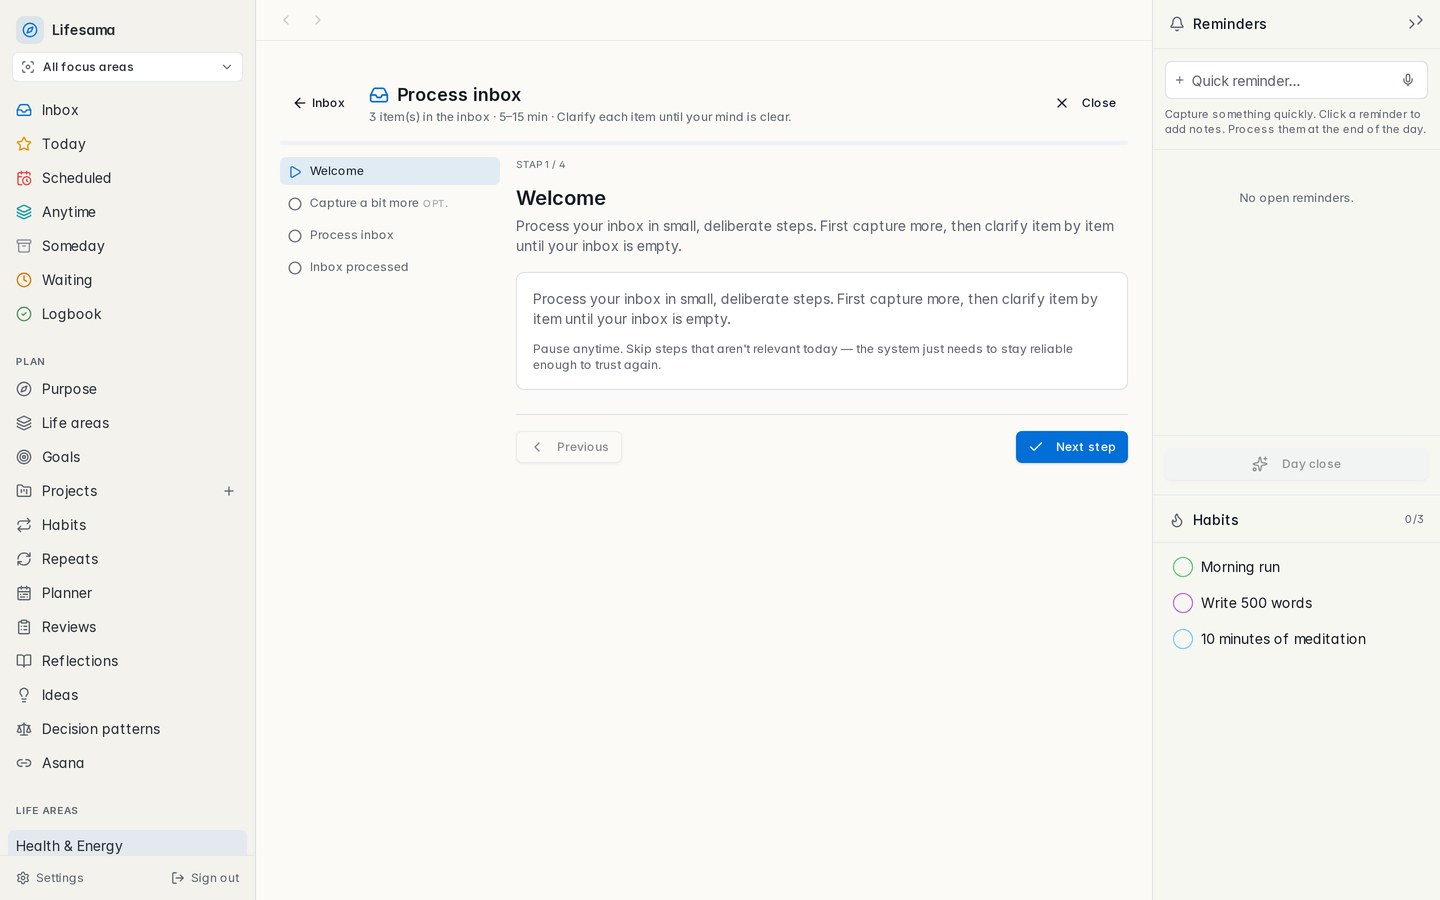The height and width of the screenshot is (900, 1440).
Task: Open Reflections from the sidebar
Action: click(127, 661)
